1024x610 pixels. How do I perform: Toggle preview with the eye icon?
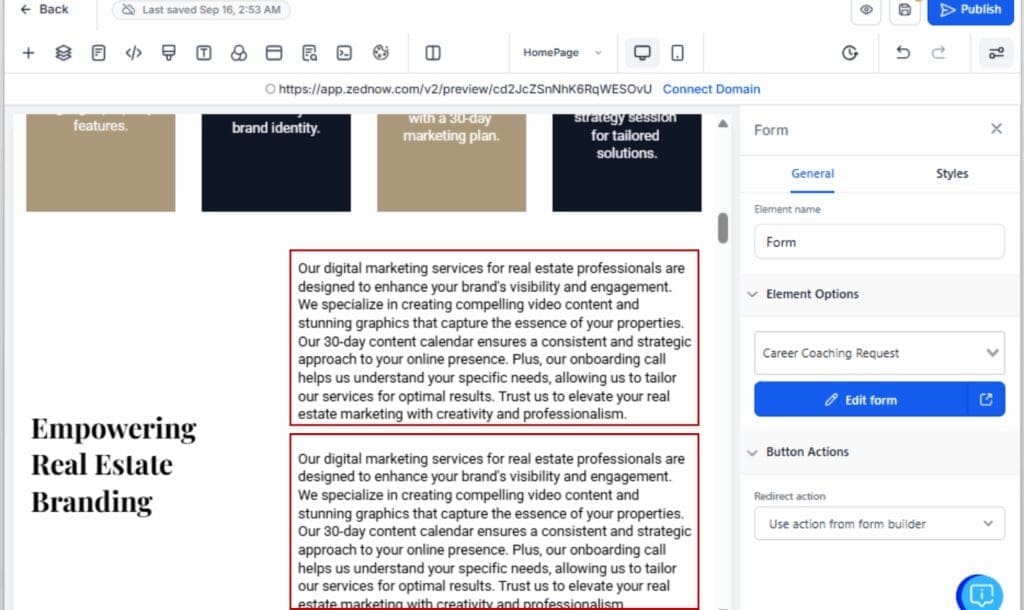pos(866,10)
